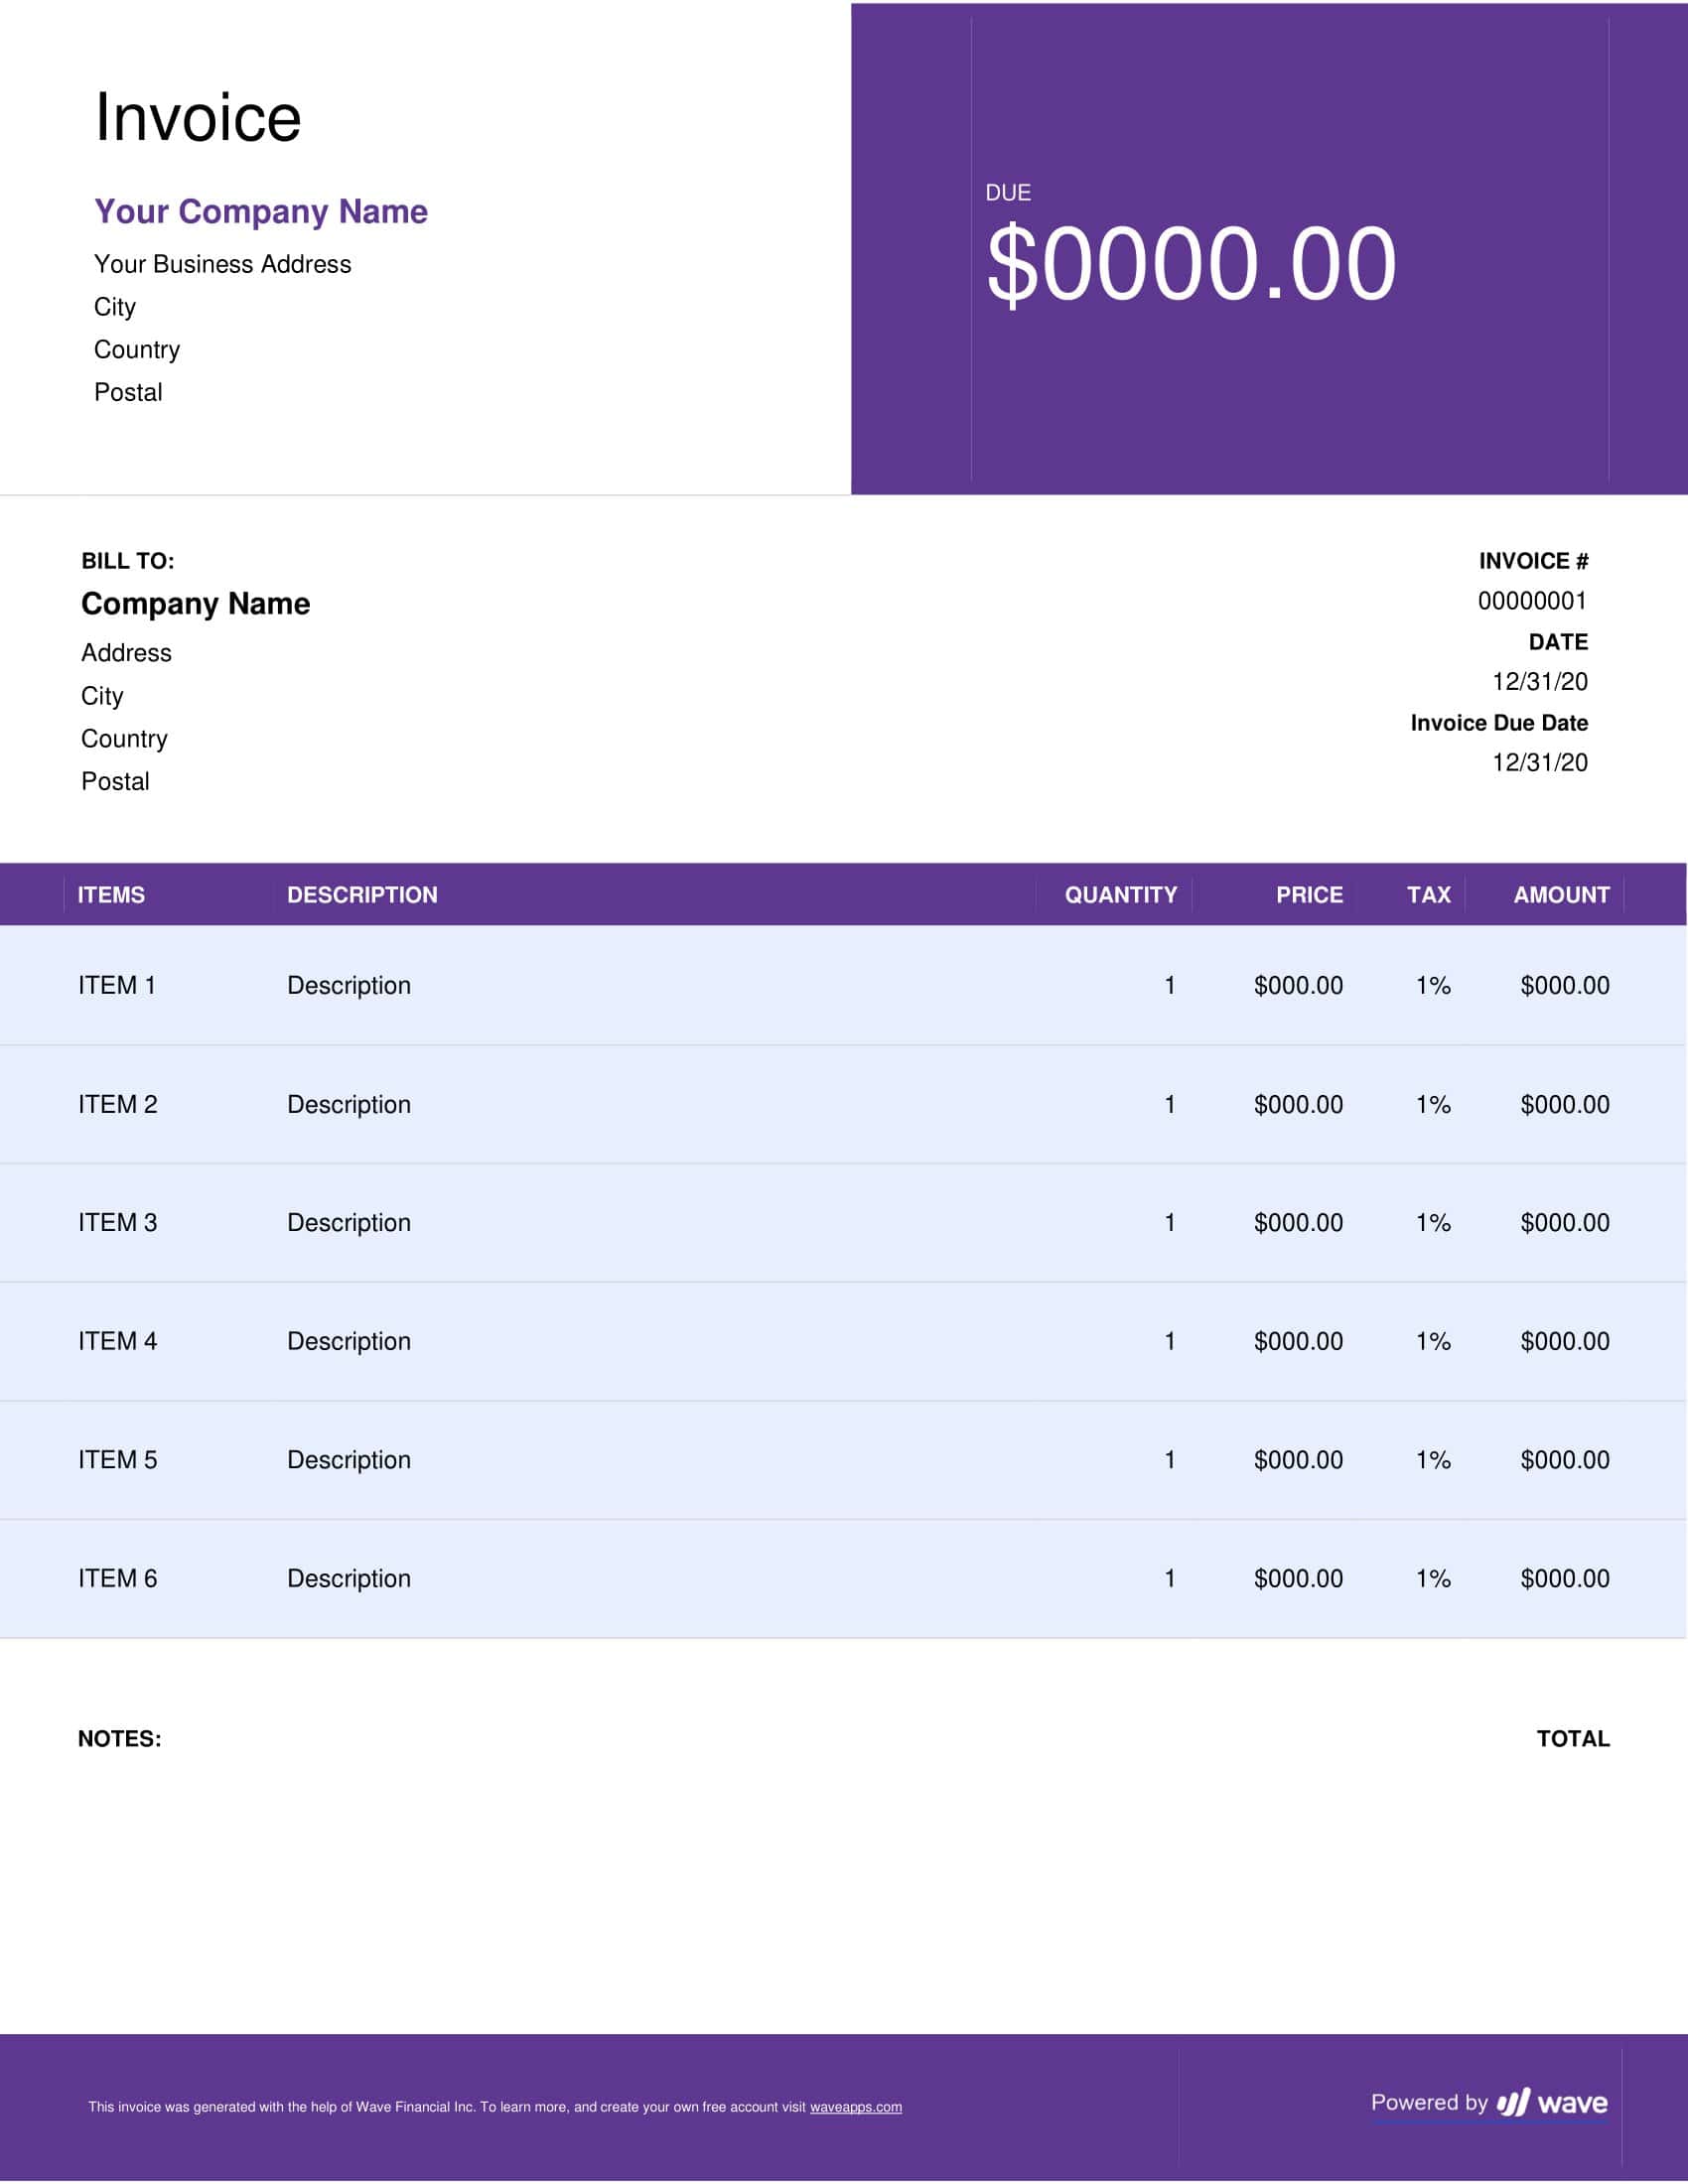The image size is (1688, 2184).
Task: Open the waveapps.com link
Action: coord(855,2107)
